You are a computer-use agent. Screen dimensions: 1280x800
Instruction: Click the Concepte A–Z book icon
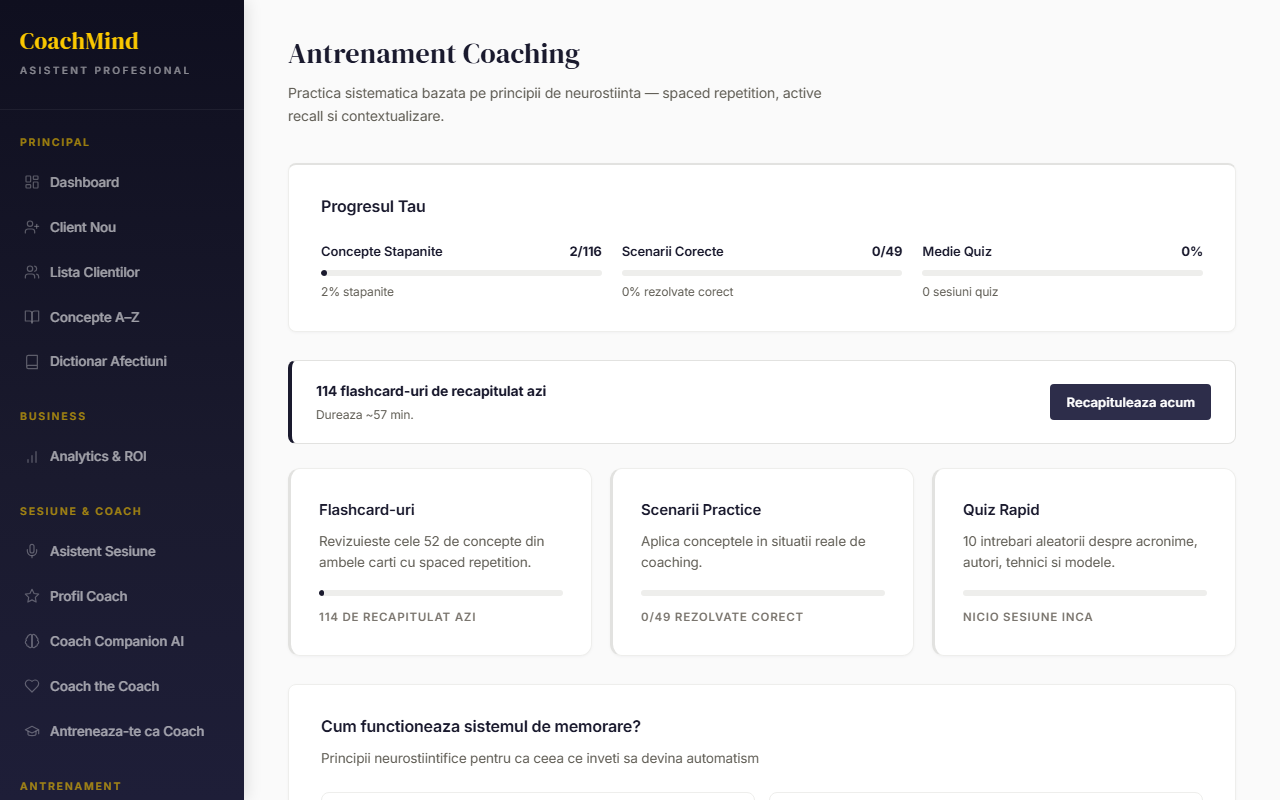[32, 317]
